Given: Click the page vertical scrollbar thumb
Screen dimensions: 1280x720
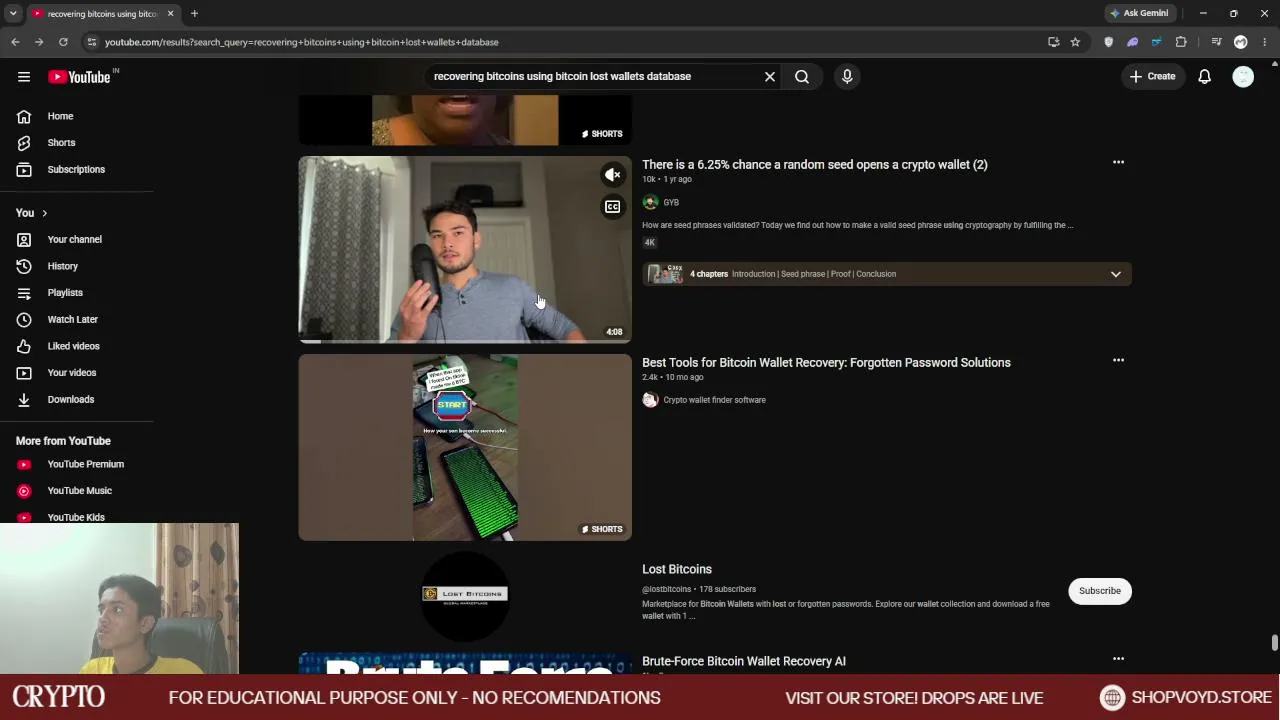Looking at the screenshot, I should [x=1274, y=643].
